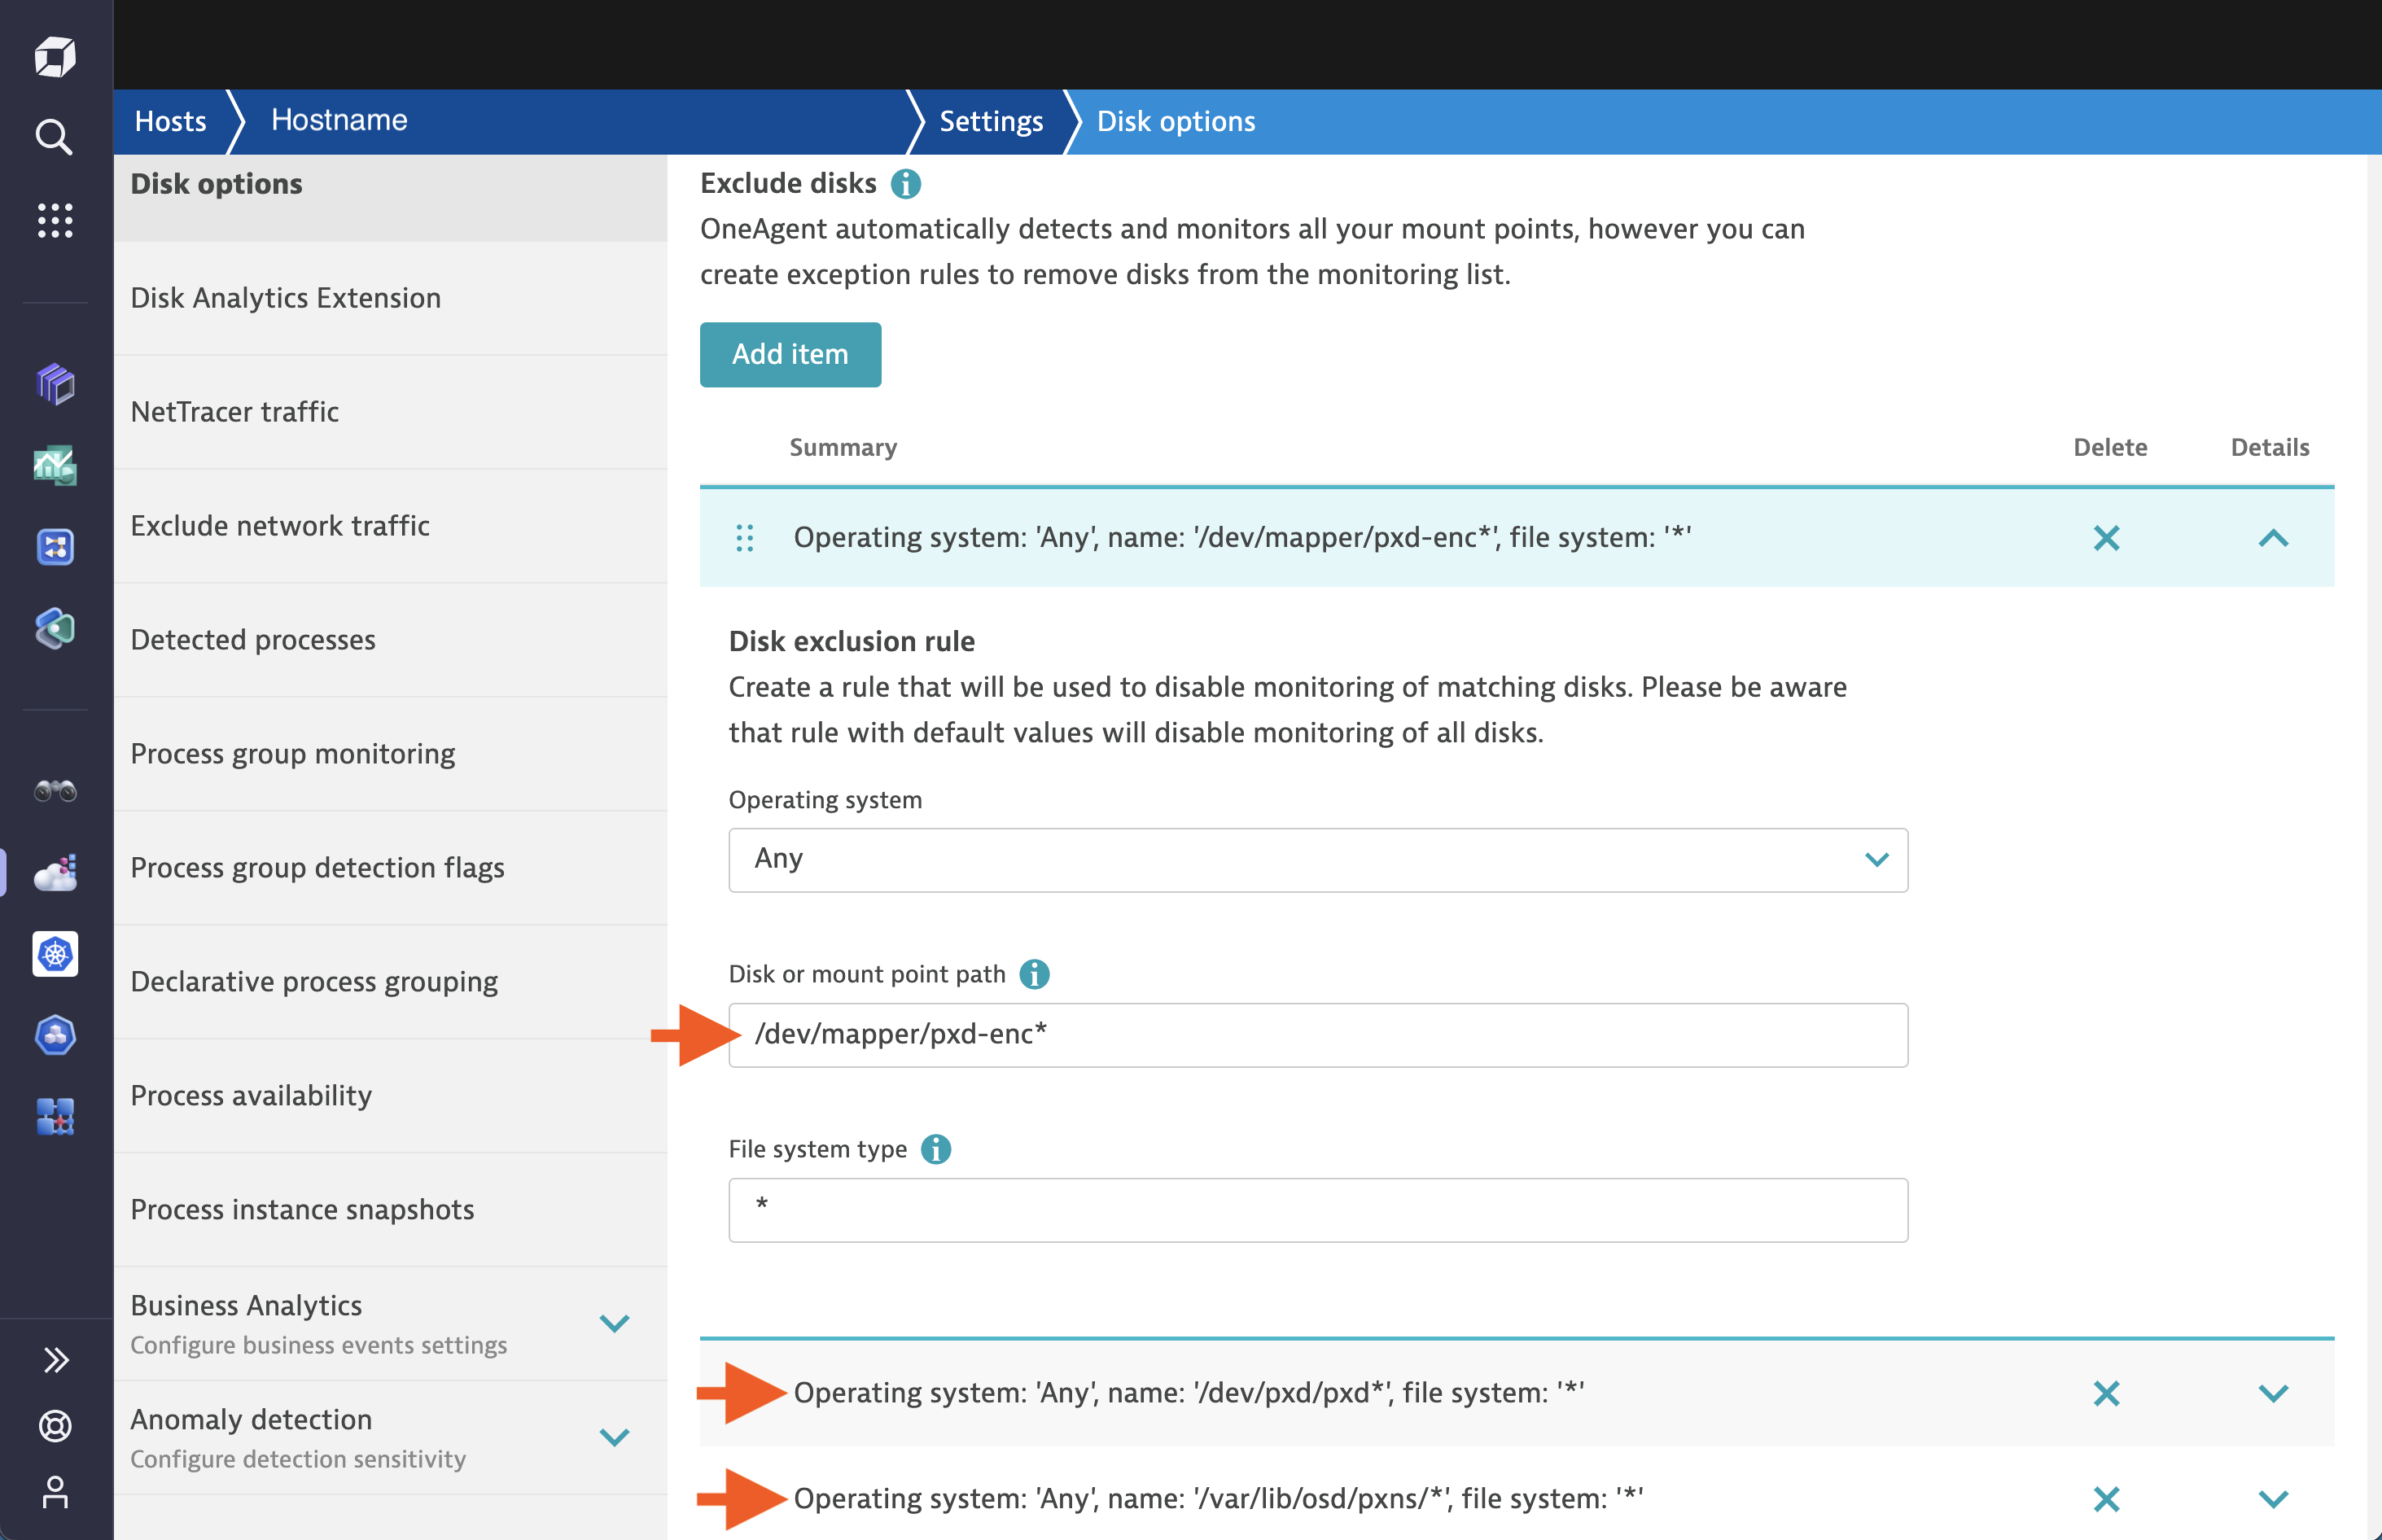Click the Dynatrace logo icon
The width and height of the screenshot is (2382, 1540).
[55, 56]
